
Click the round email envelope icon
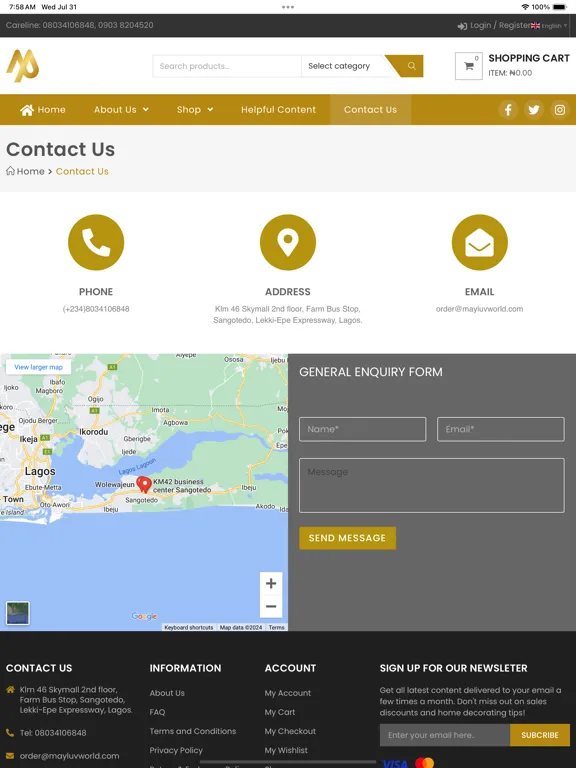point(480,242)
